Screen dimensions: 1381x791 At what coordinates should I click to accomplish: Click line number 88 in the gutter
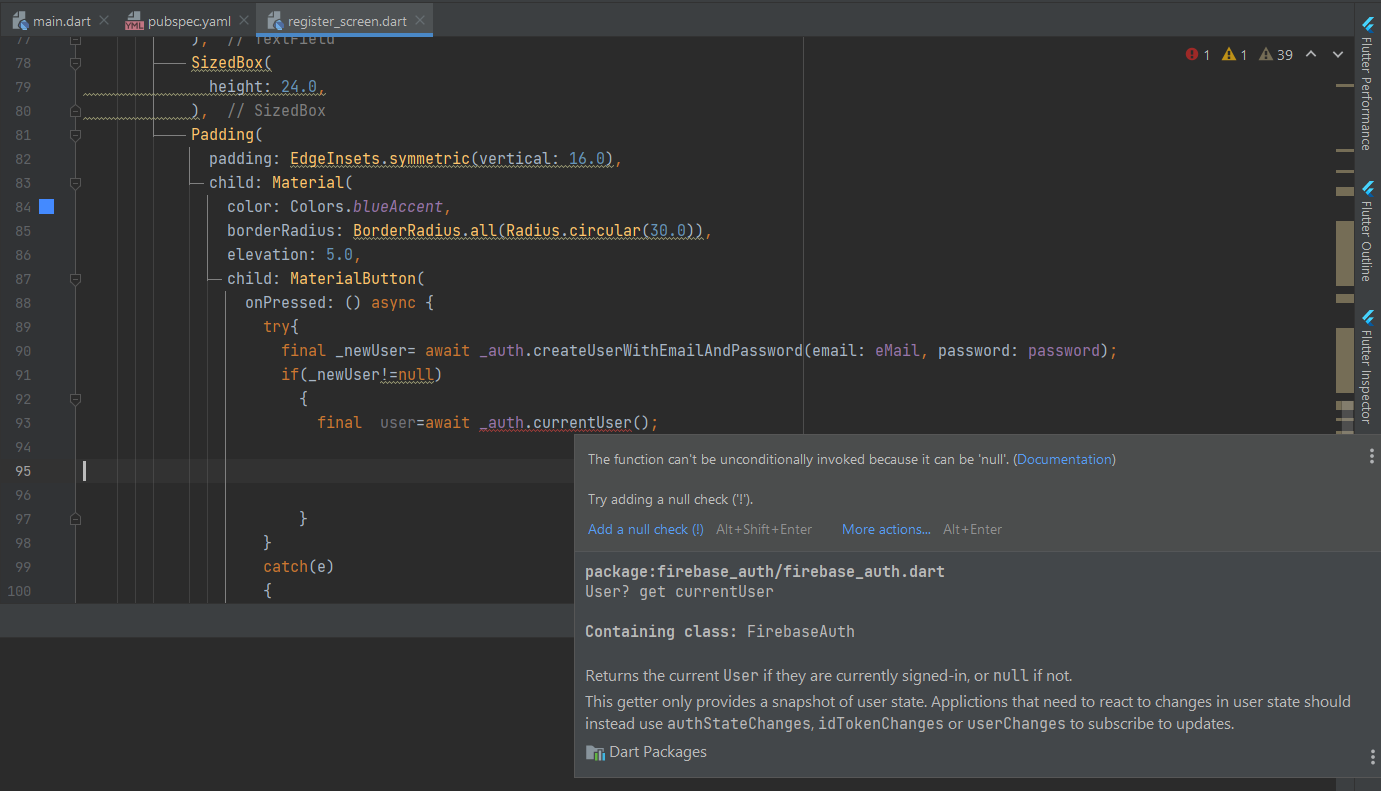click(x=23, y=303)
